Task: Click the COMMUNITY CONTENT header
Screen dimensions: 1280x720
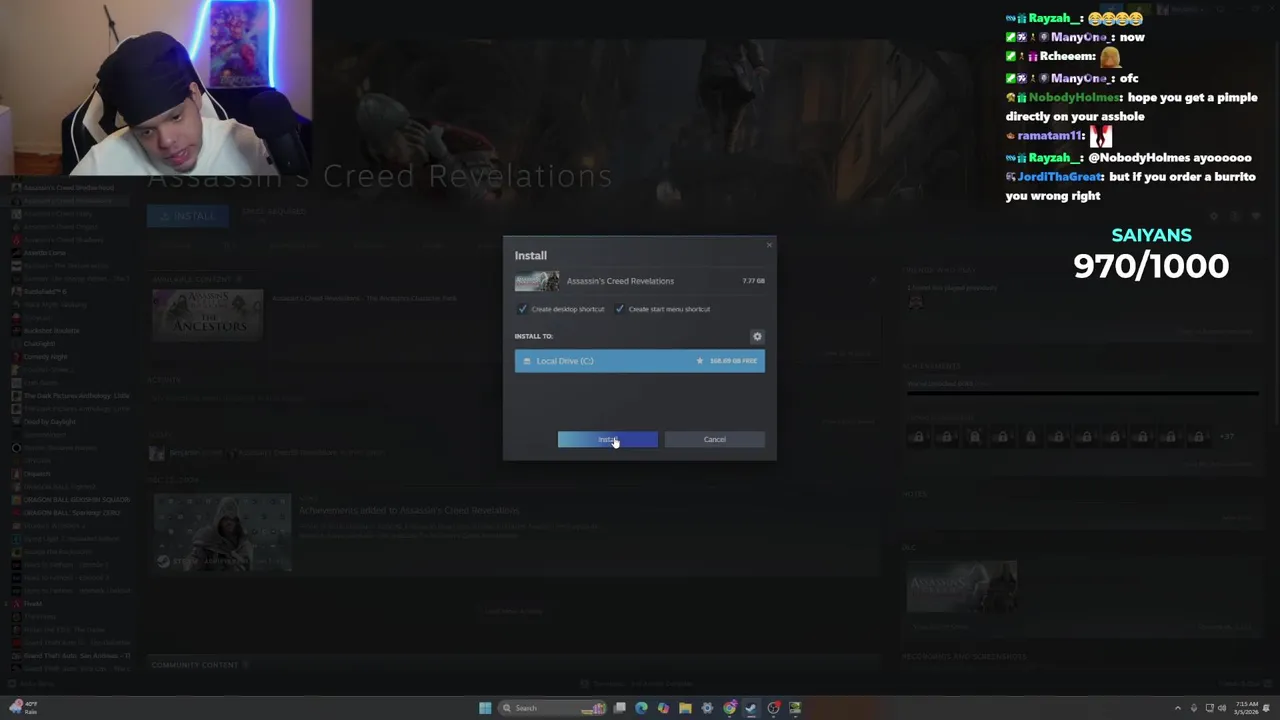Action: pyautogui.click(x=194, y=665)
